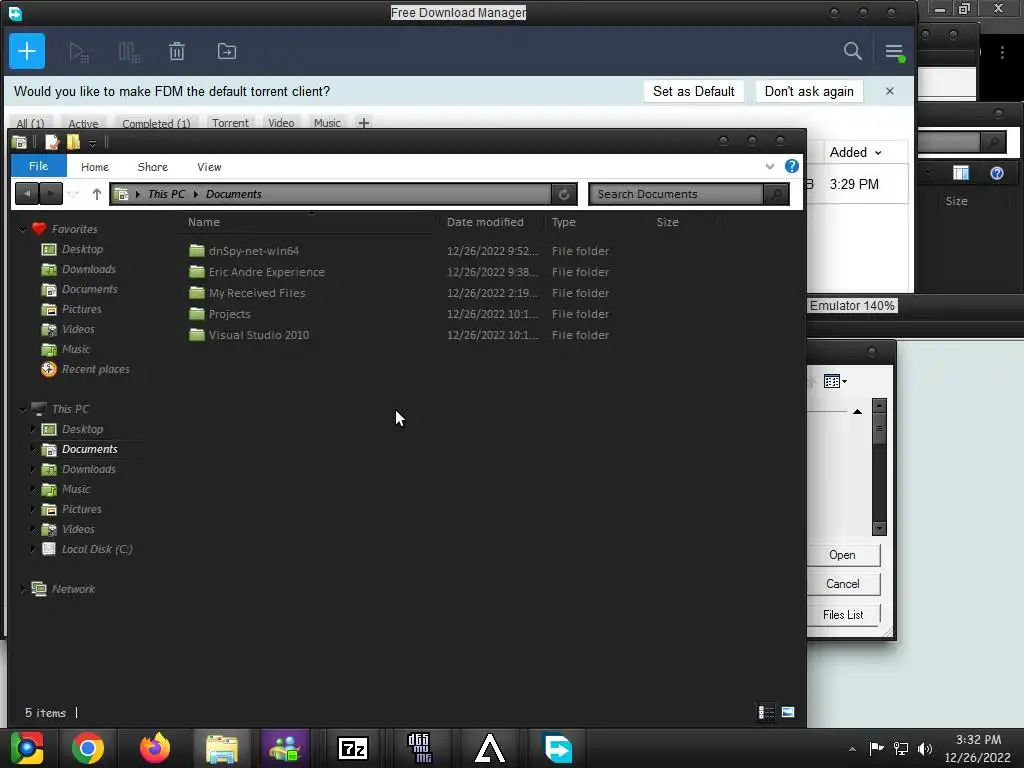Sort files by Name column header

[x=204, y=222]
